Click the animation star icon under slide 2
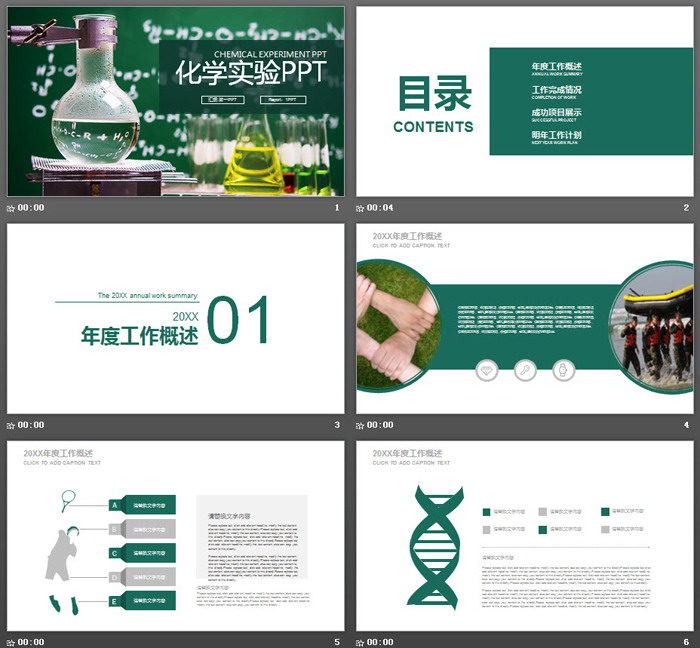The height and width of the screenshot is (648, 700). coord(360,208)
